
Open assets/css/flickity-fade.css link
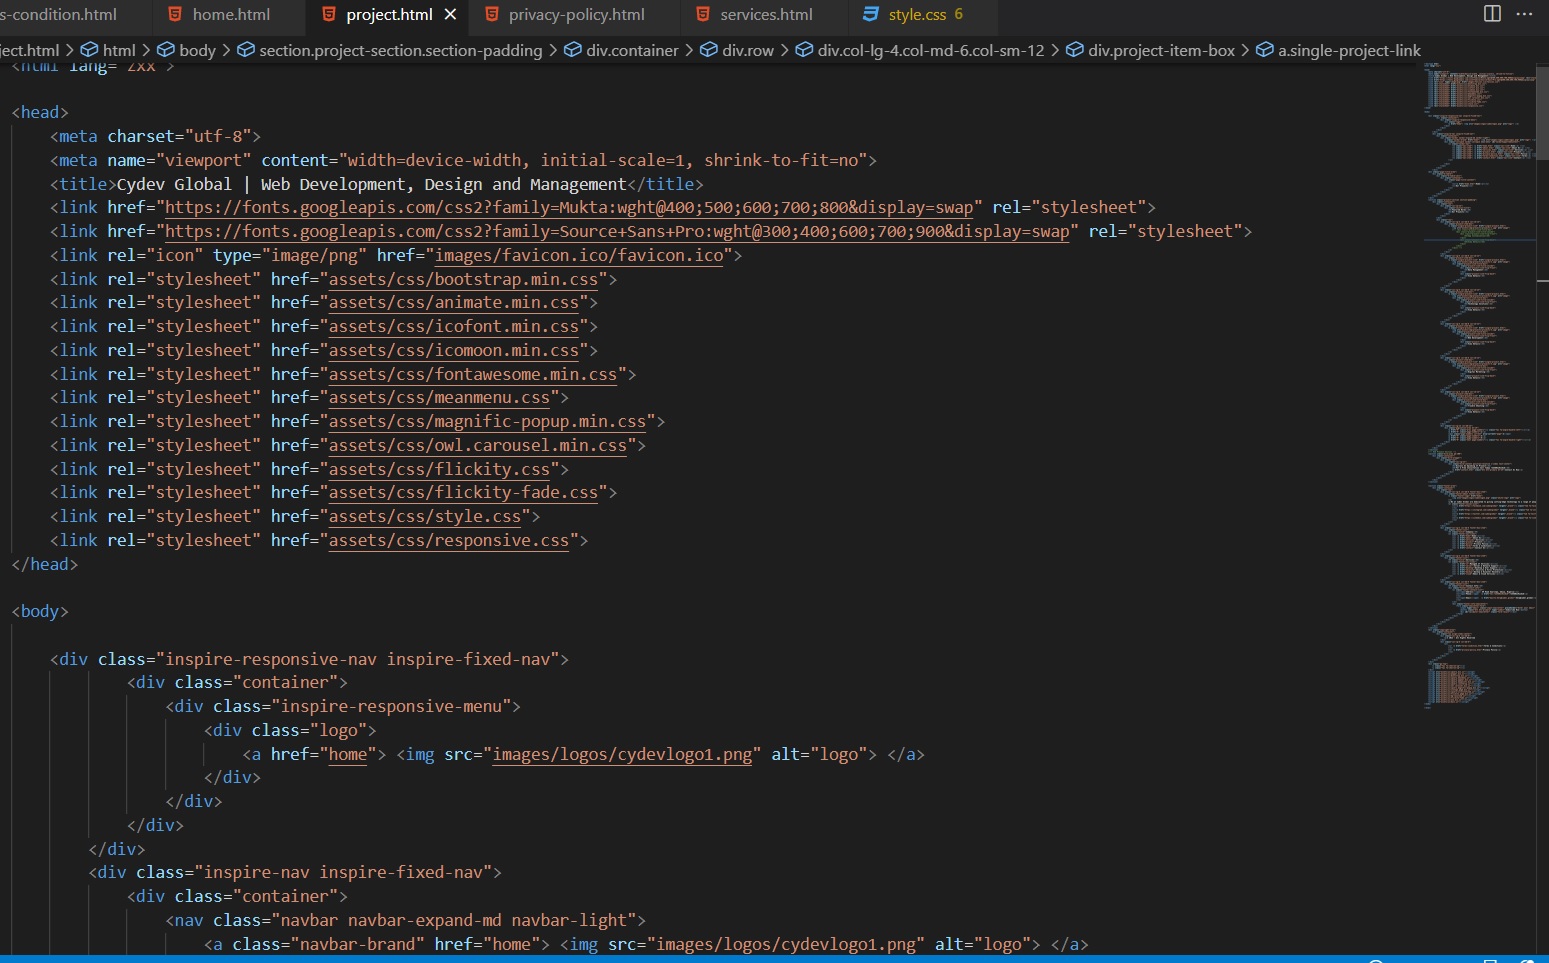[463, 493]
